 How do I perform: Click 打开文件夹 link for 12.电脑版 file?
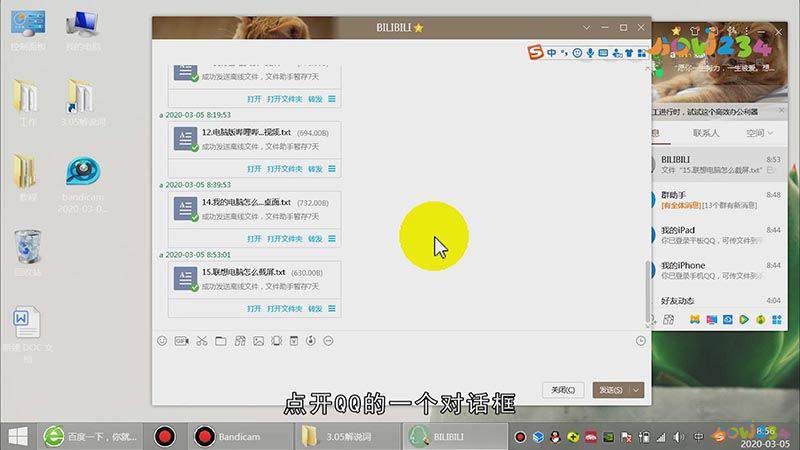(285, 168)
